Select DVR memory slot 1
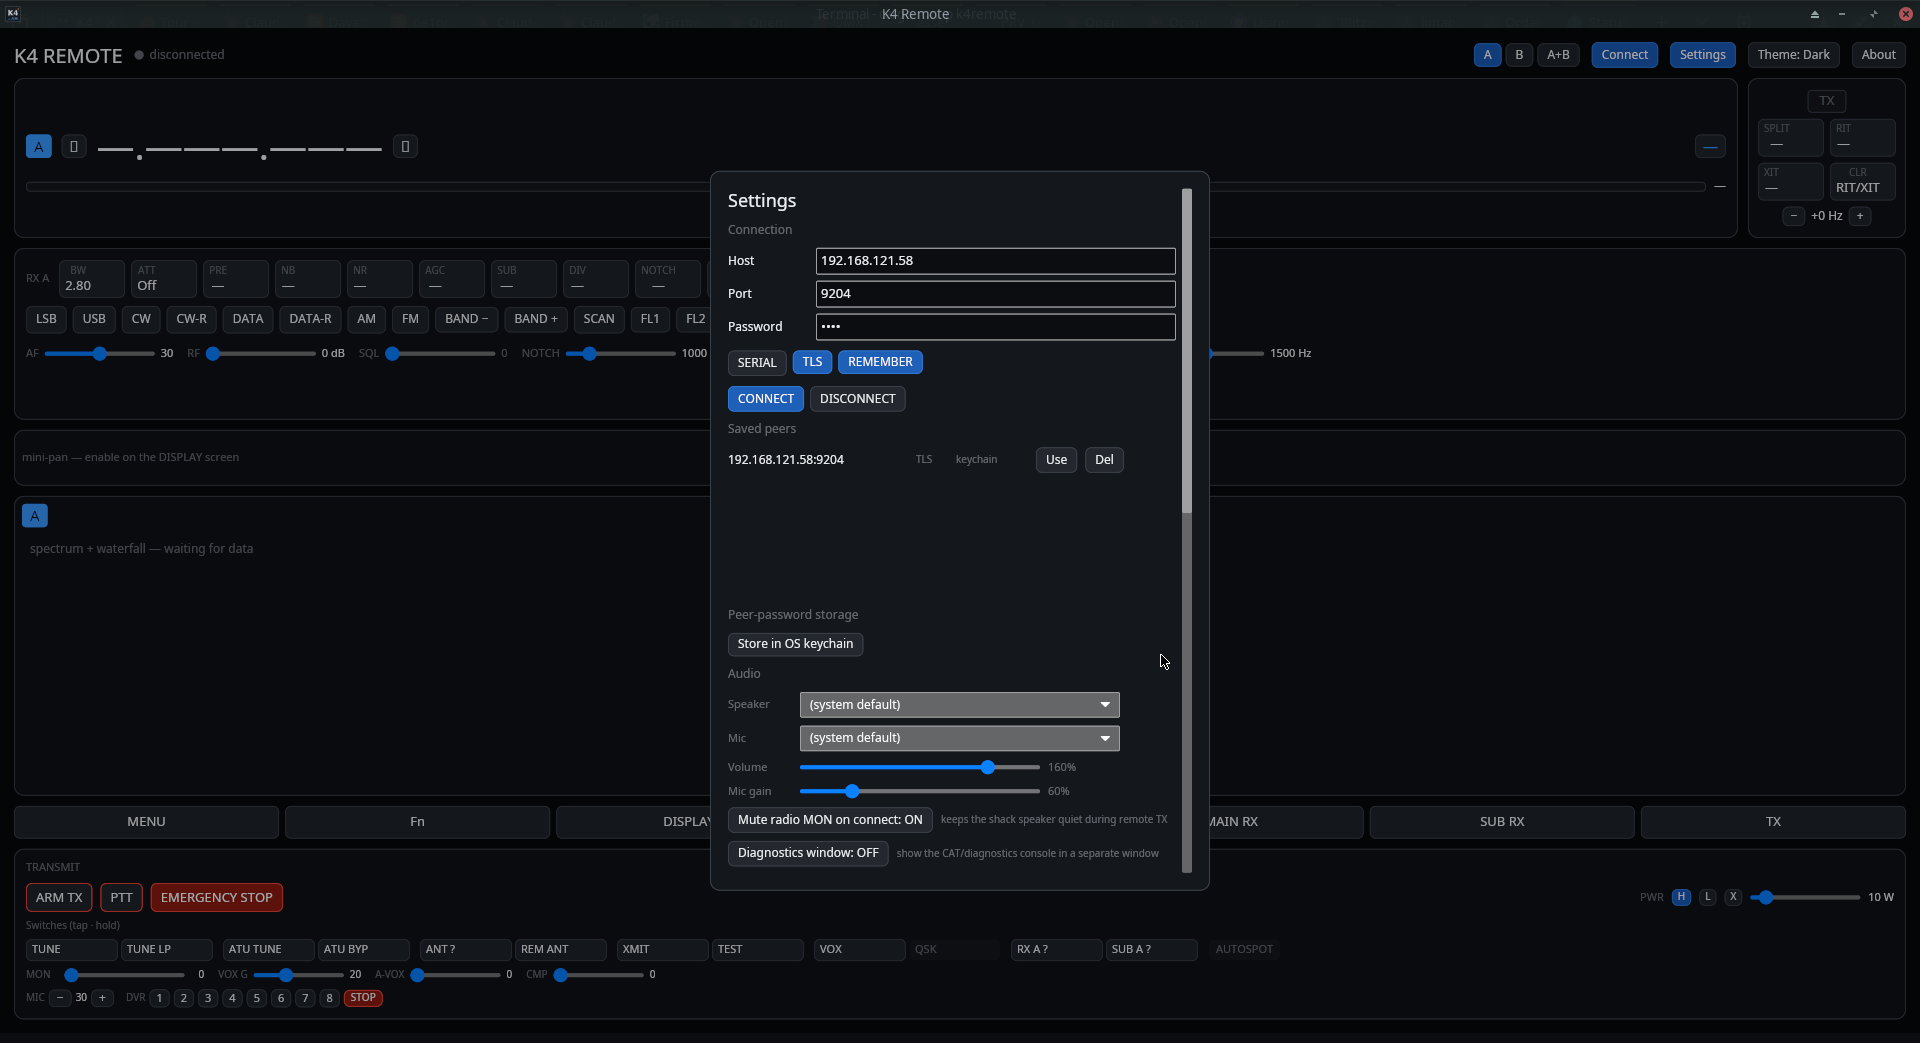 159,998
